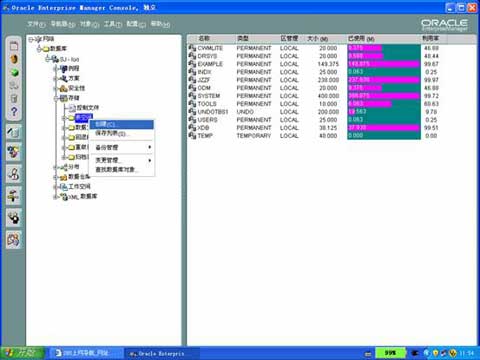The image size is (480, 360).
Task: Click the pencil and paper edit icon in left toolbar
Action: 14,132
